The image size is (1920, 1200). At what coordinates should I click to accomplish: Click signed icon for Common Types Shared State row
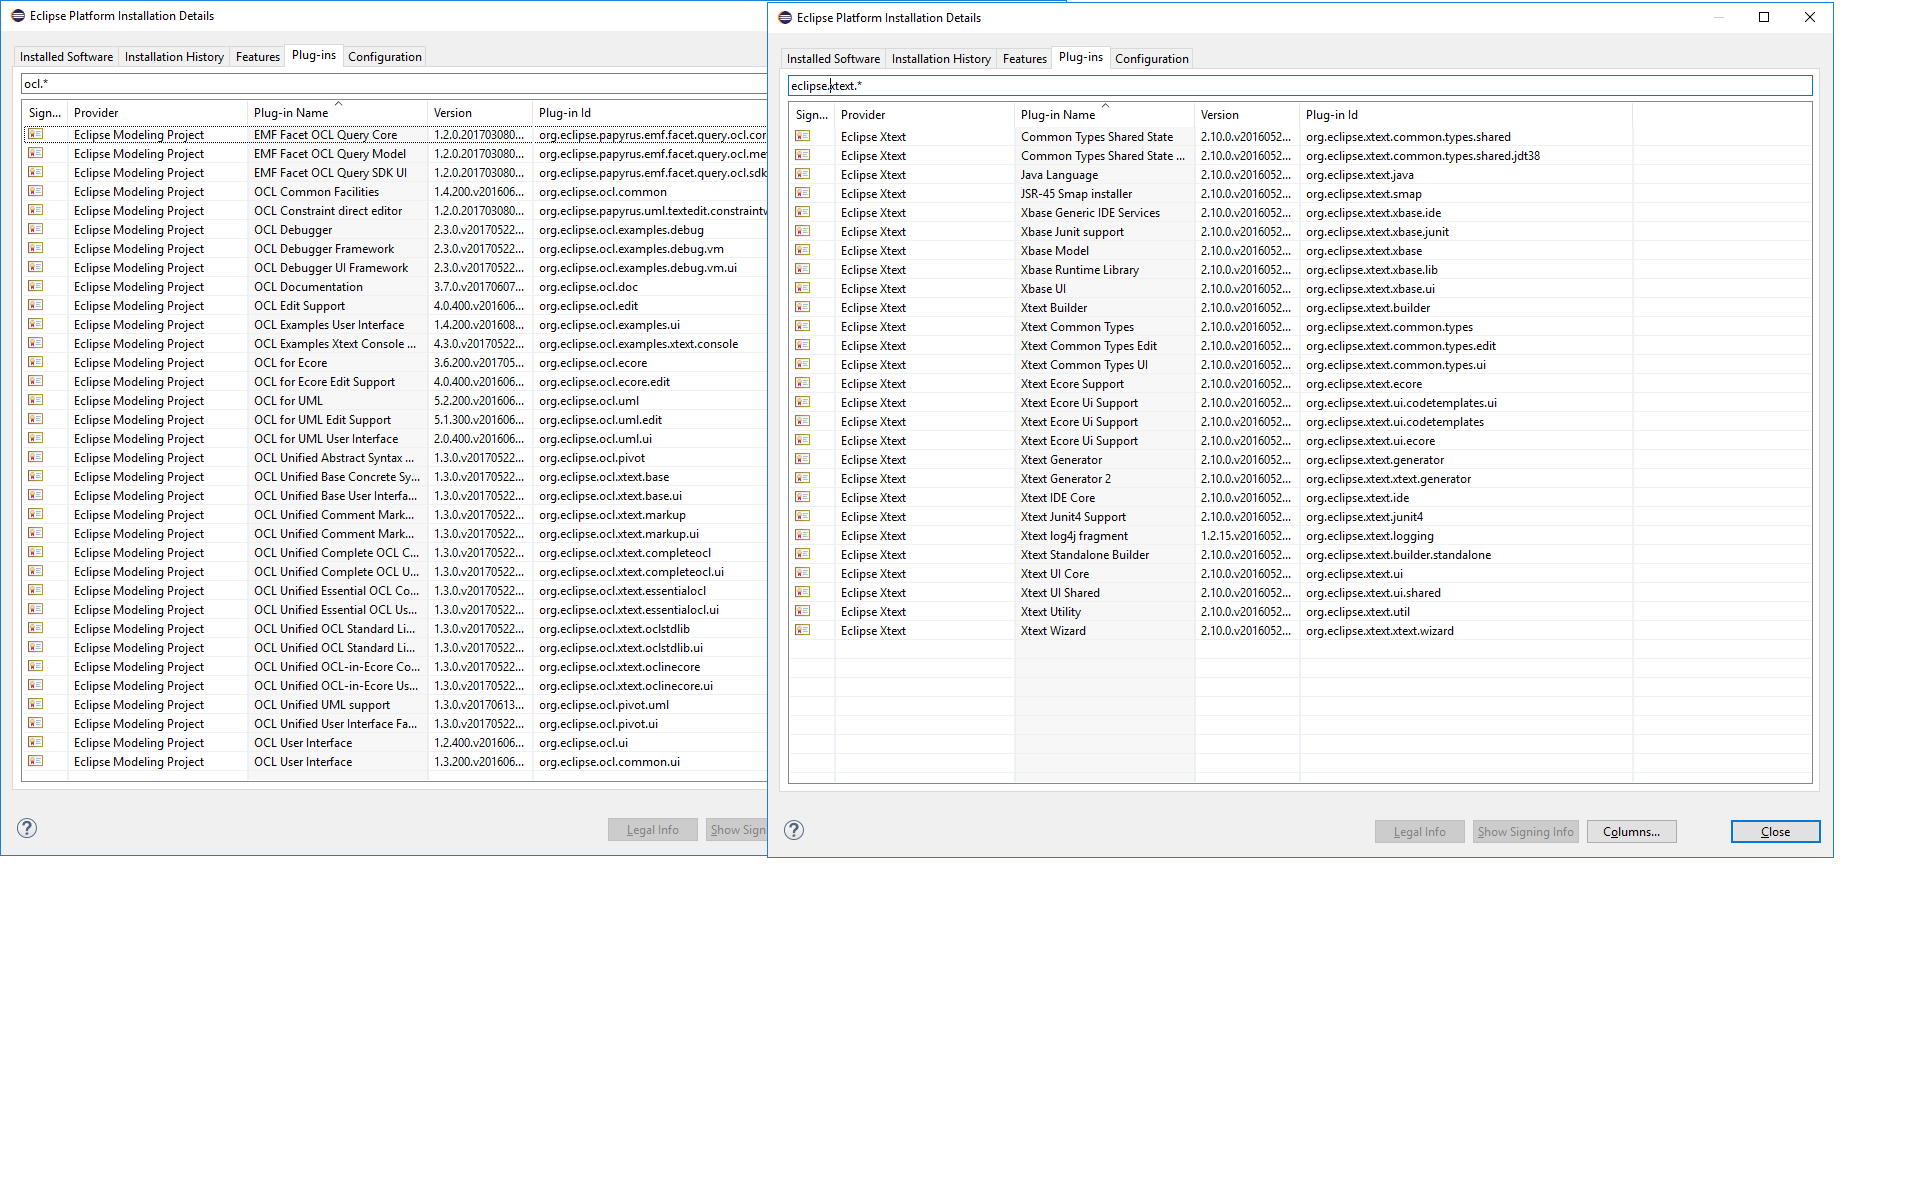click(802, 136)
